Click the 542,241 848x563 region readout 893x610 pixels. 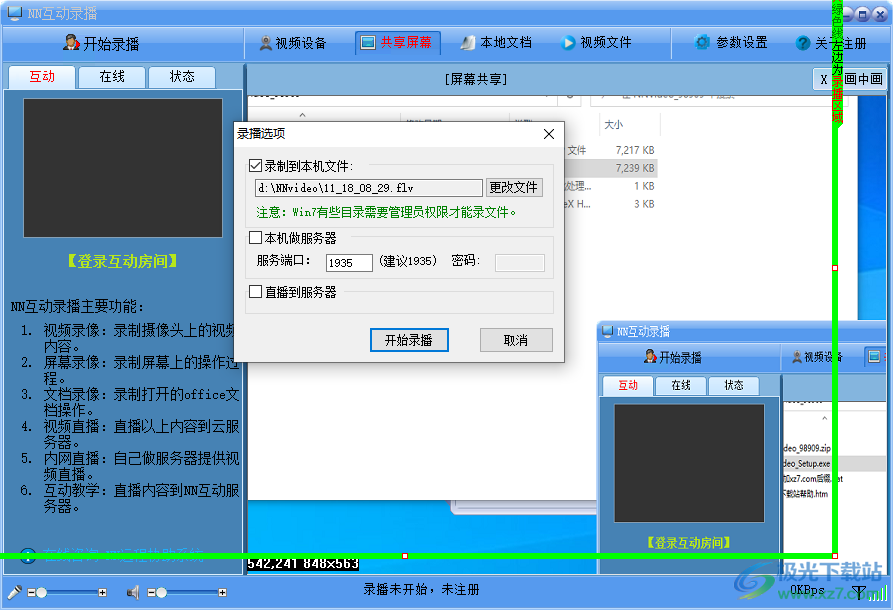coord(303,564)
